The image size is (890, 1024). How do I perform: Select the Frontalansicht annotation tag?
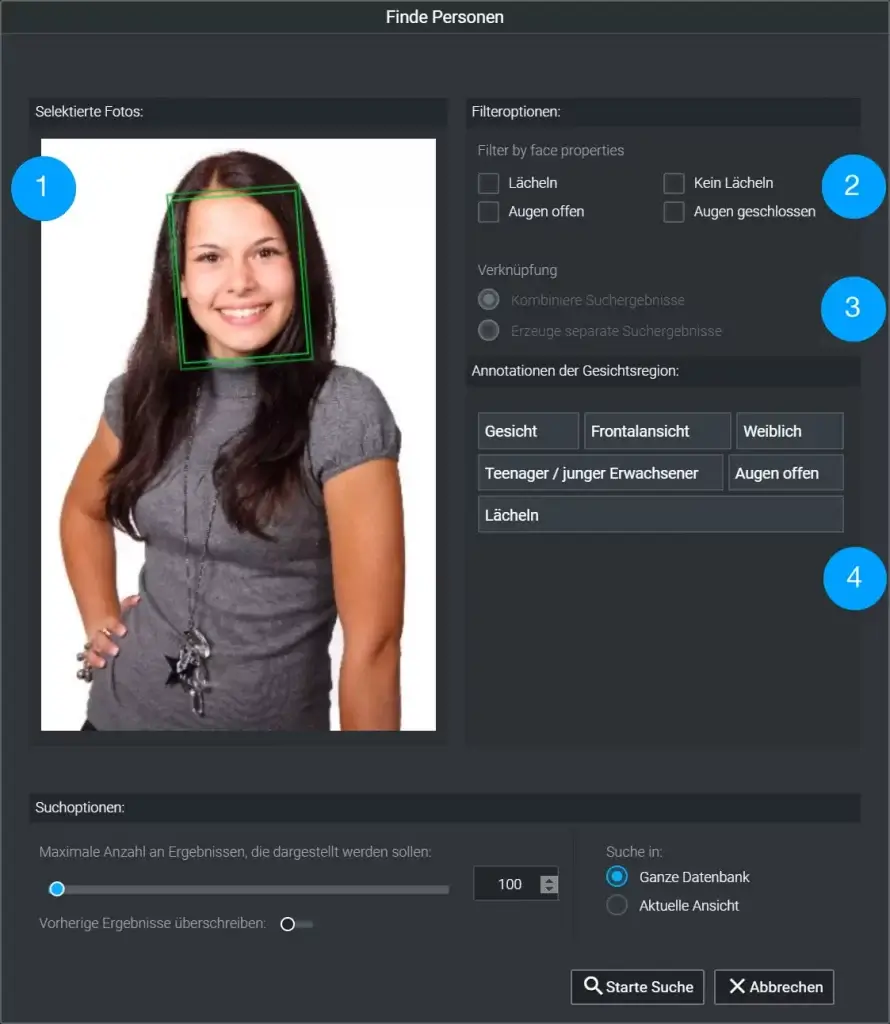(x=656, y=431)
